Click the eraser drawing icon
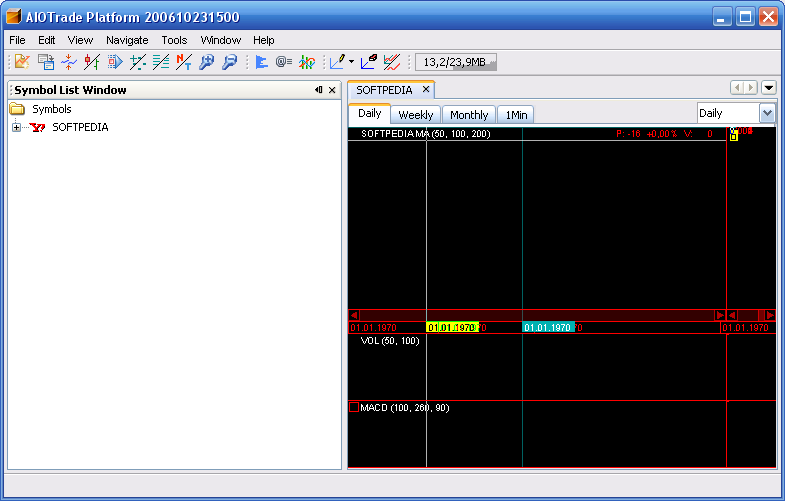This screenshot has height=501, width=785. [x=369, y=62]
